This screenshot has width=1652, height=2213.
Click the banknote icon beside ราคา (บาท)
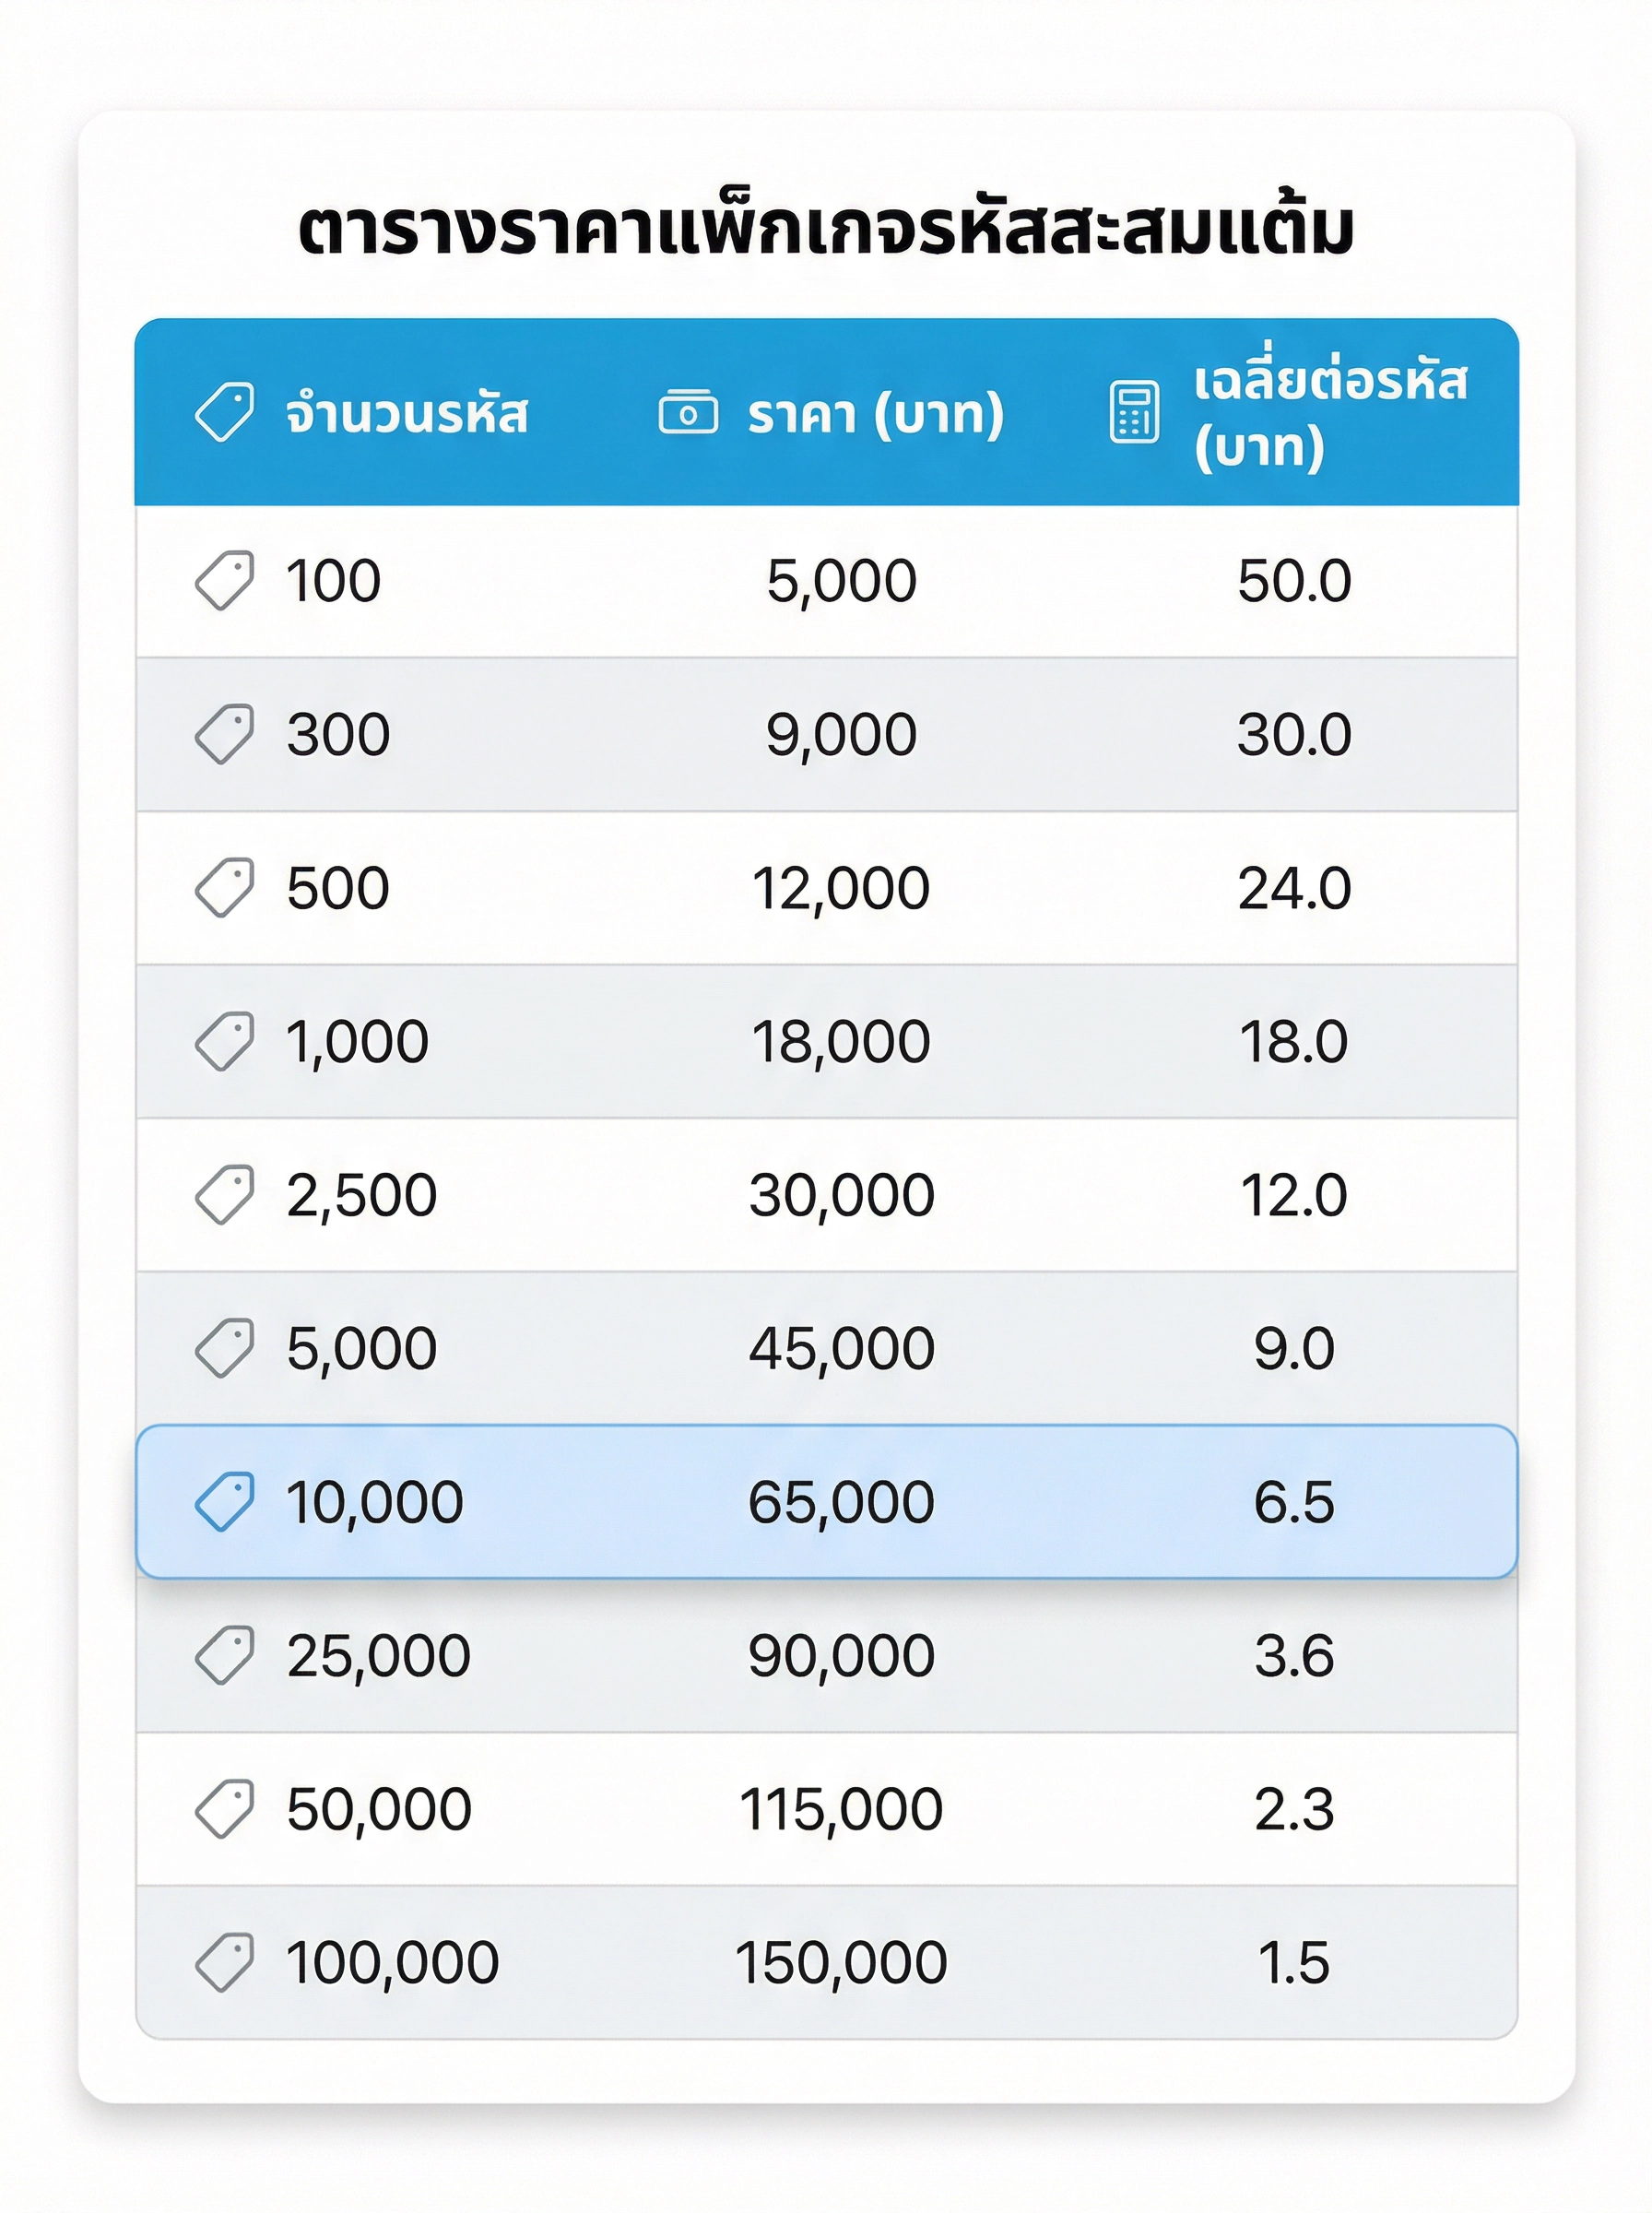click(688, 412)
